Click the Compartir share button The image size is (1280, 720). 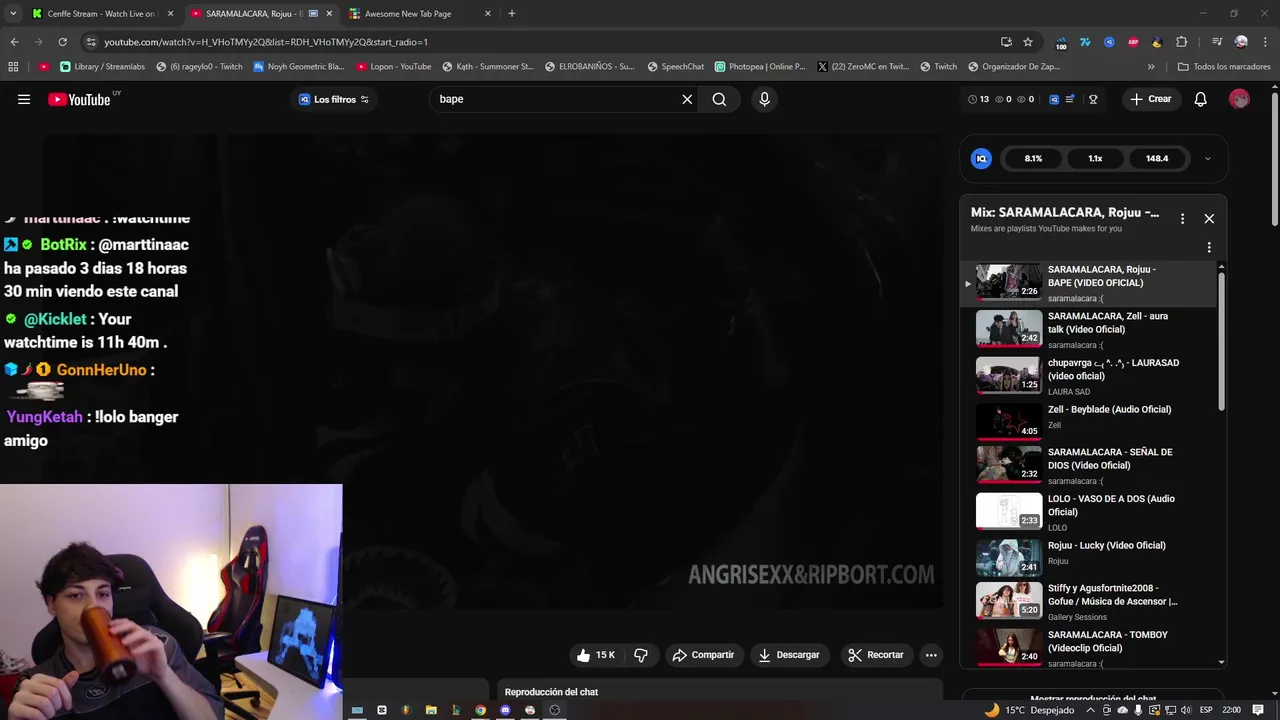point(703,655)
